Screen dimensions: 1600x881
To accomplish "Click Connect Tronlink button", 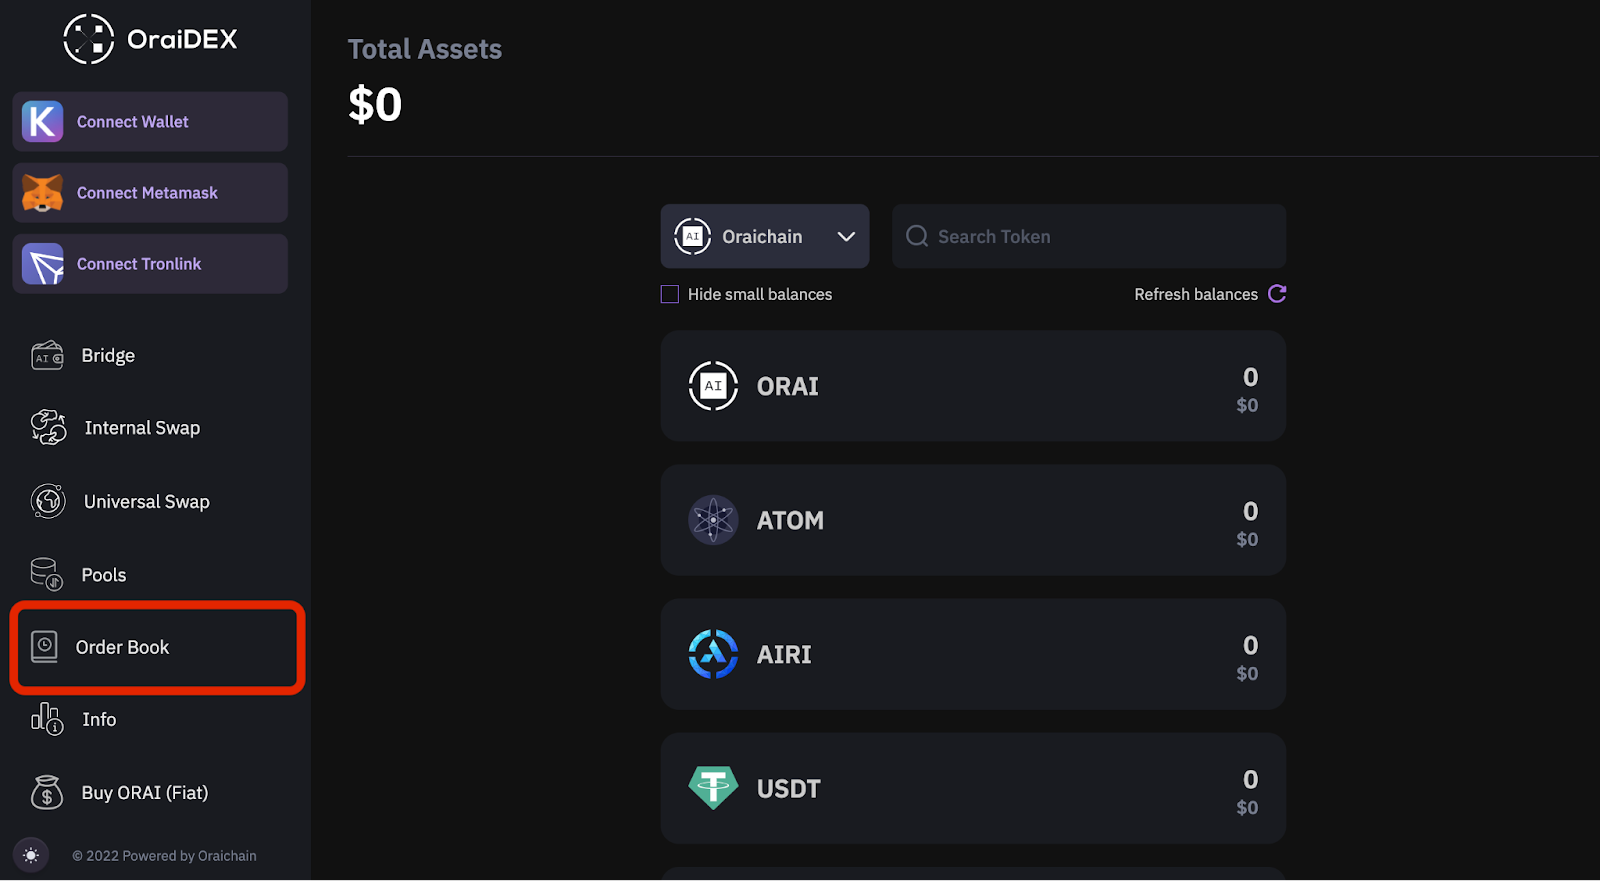I will coord(150,264).
